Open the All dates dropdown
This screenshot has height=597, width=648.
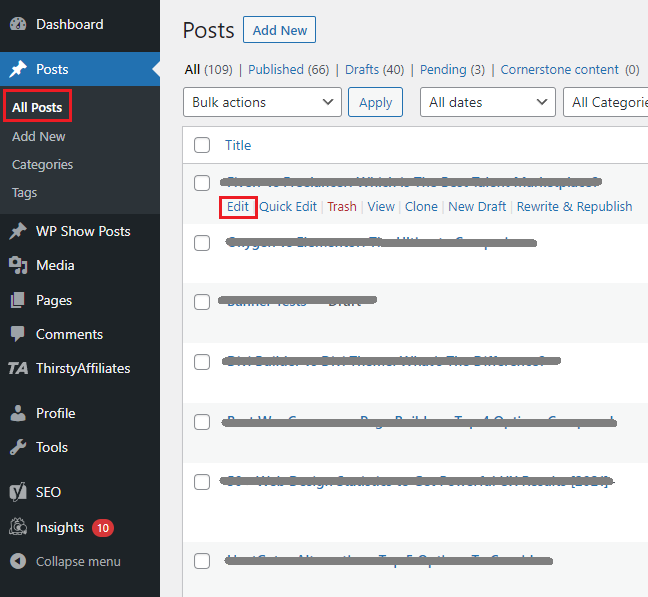[x=488, y=102]
